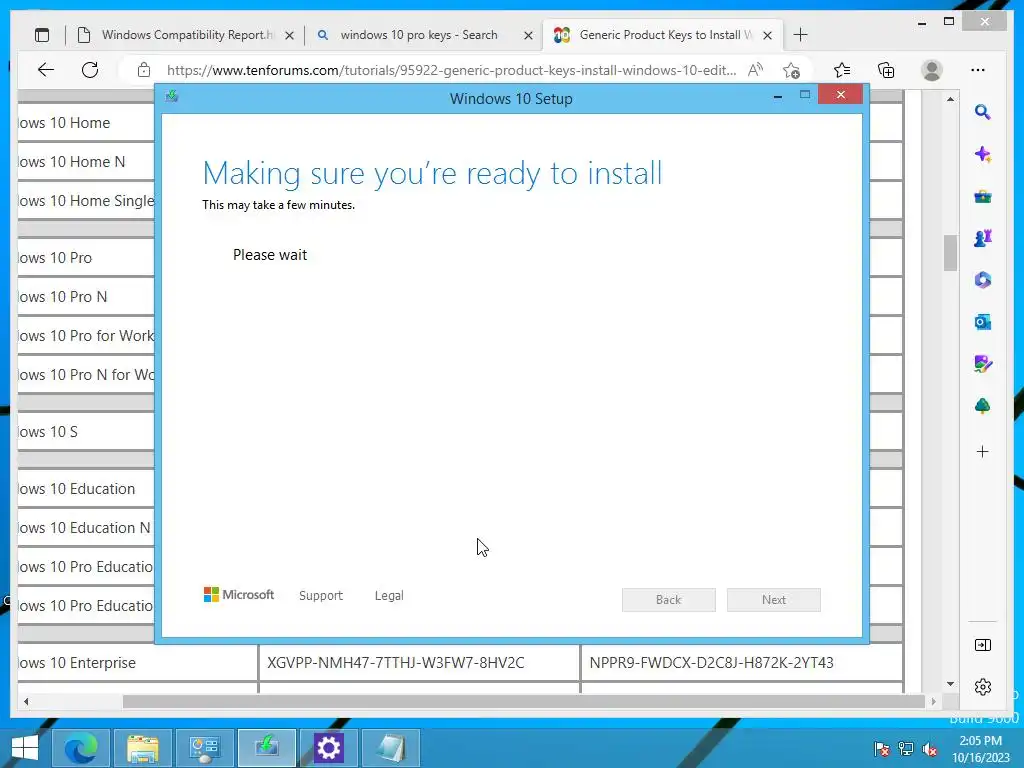
Task: Select the XGVPP-NMH47-7TTHJ-W3FW7-8HV2C key text
Action: 396,663
